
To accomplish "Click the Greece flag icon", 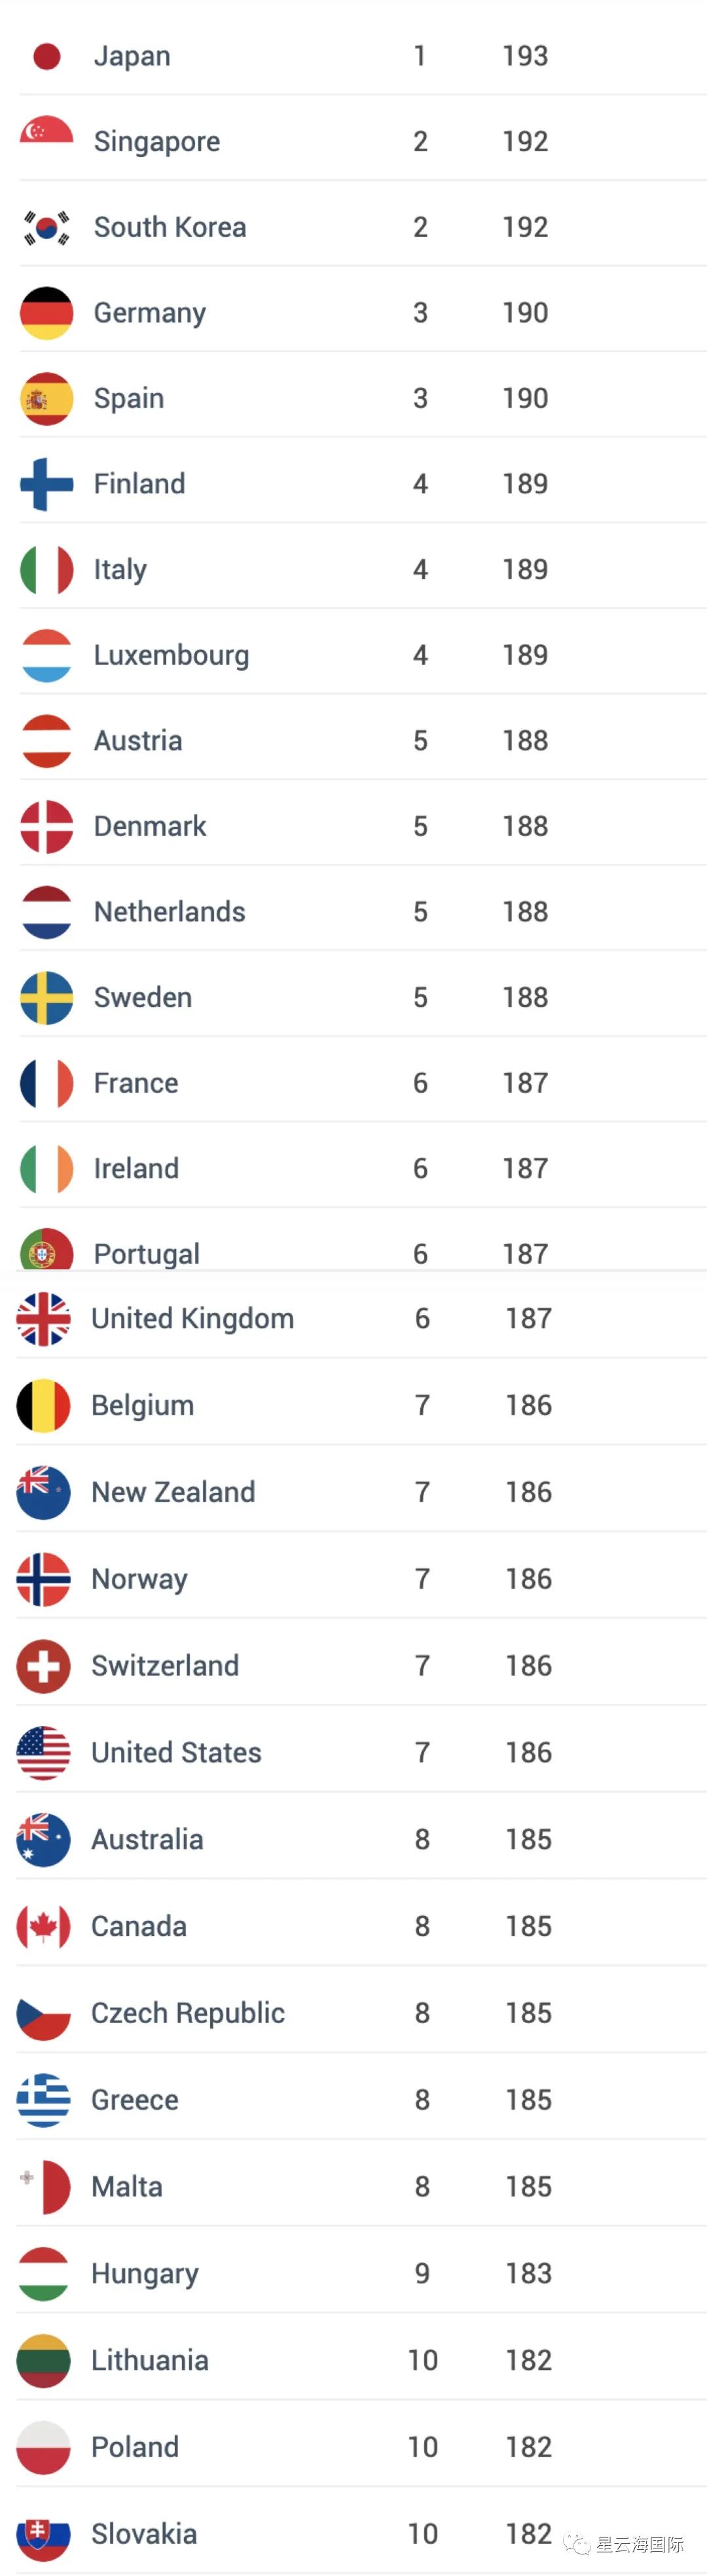I will (x=43, y=2100).
